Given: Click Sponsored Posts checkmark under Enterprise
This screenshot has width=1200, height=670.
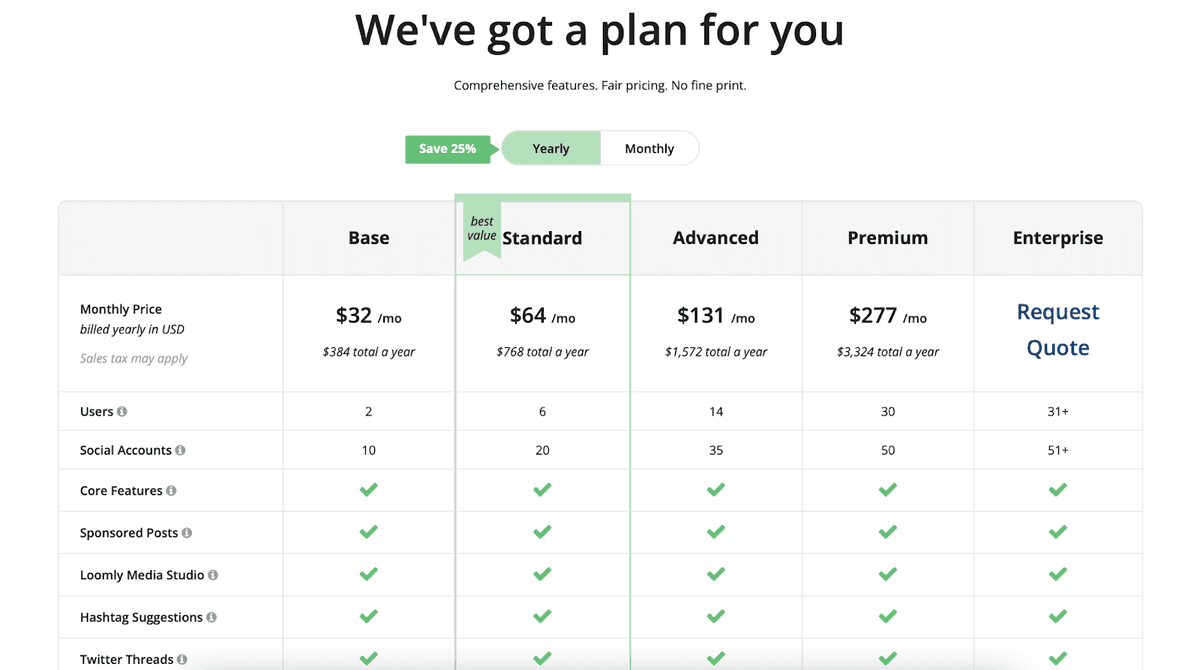Looking at the screenshot, I should click(x=1058, y=532).
